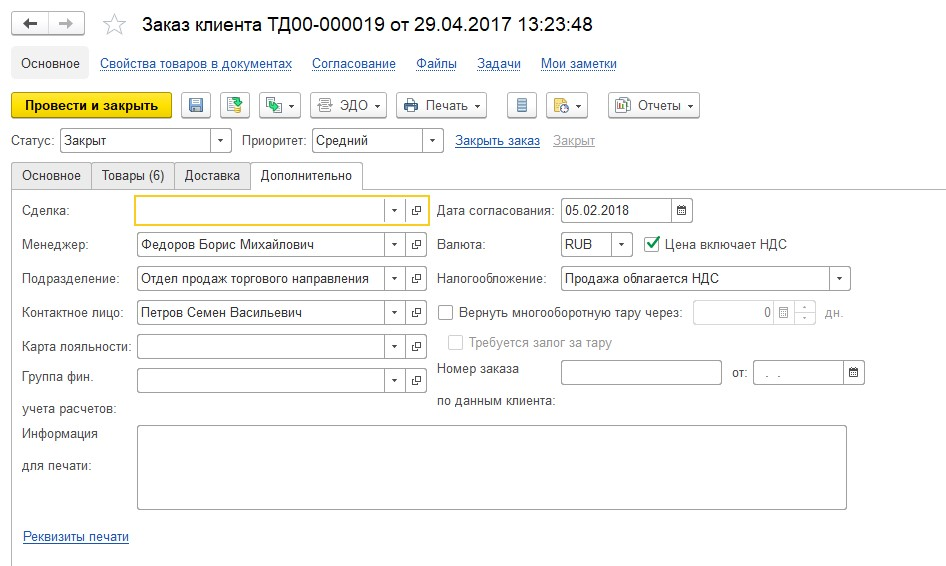Image resolution: width=946 pixels, height=566 pixels.
Task: Open calendar picker for Дата согласования
Action: tap(682, 211)
